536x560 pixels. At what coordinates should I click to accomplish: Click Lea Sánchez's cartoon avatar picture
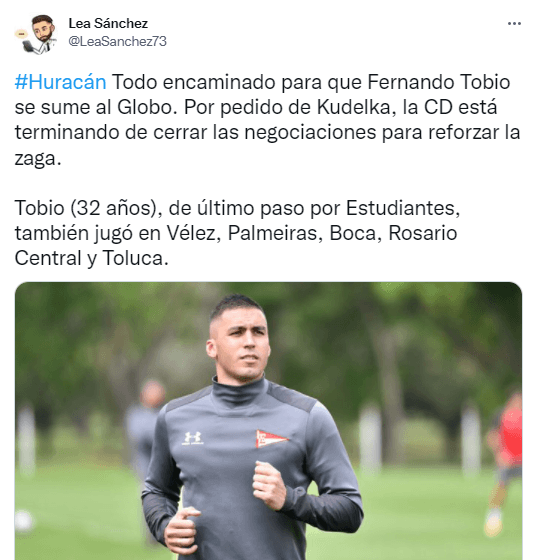(x=36, y=34)
